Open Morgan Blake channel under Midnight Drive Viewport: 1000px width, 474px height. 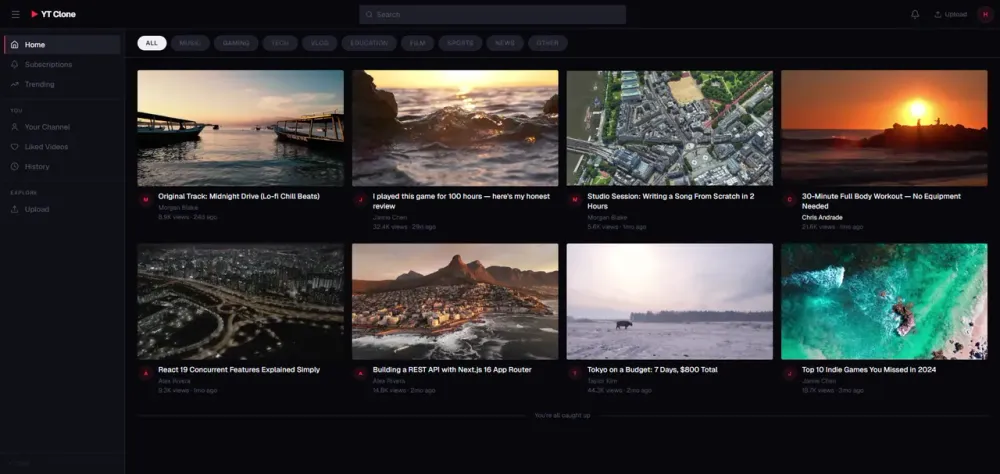pyautogui.click(x=178, y=207)
